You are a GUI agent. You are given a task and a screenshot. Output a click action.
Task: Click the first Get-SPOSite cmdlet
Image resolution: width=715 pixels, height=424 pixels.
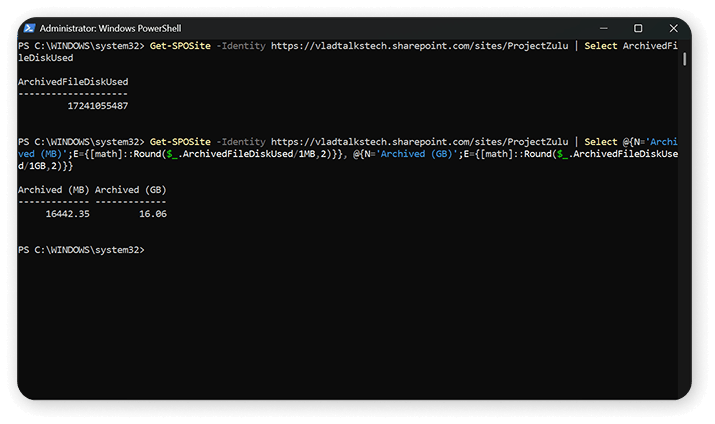coord(178,46)
